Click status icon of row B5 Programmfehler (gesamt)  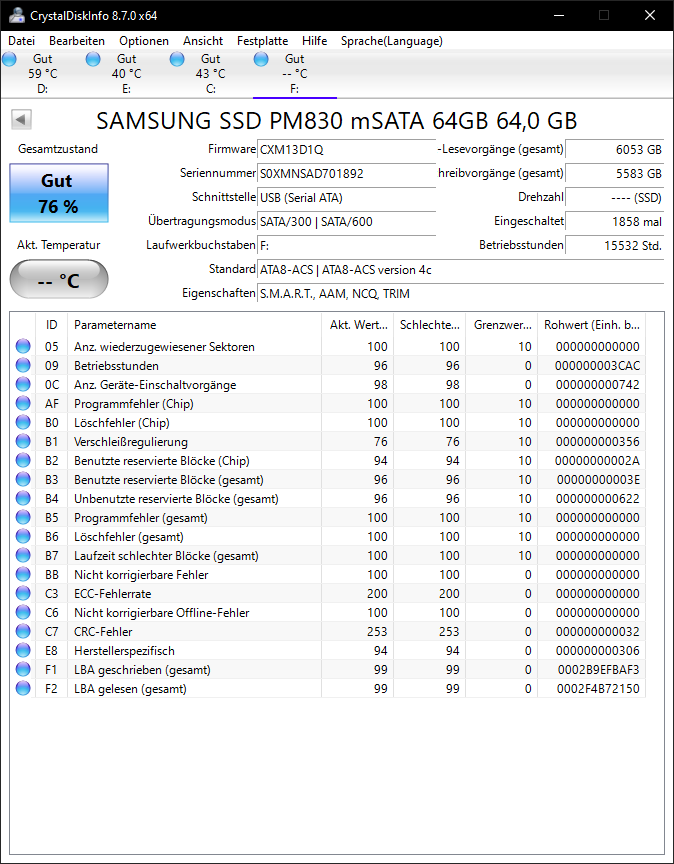(x=23, y=517)
